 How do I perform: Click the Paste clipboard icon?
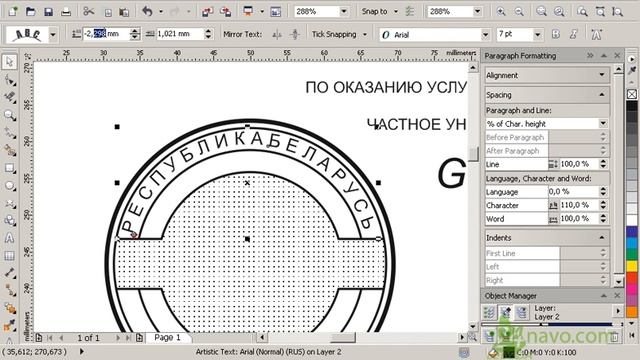click(124, 12)
